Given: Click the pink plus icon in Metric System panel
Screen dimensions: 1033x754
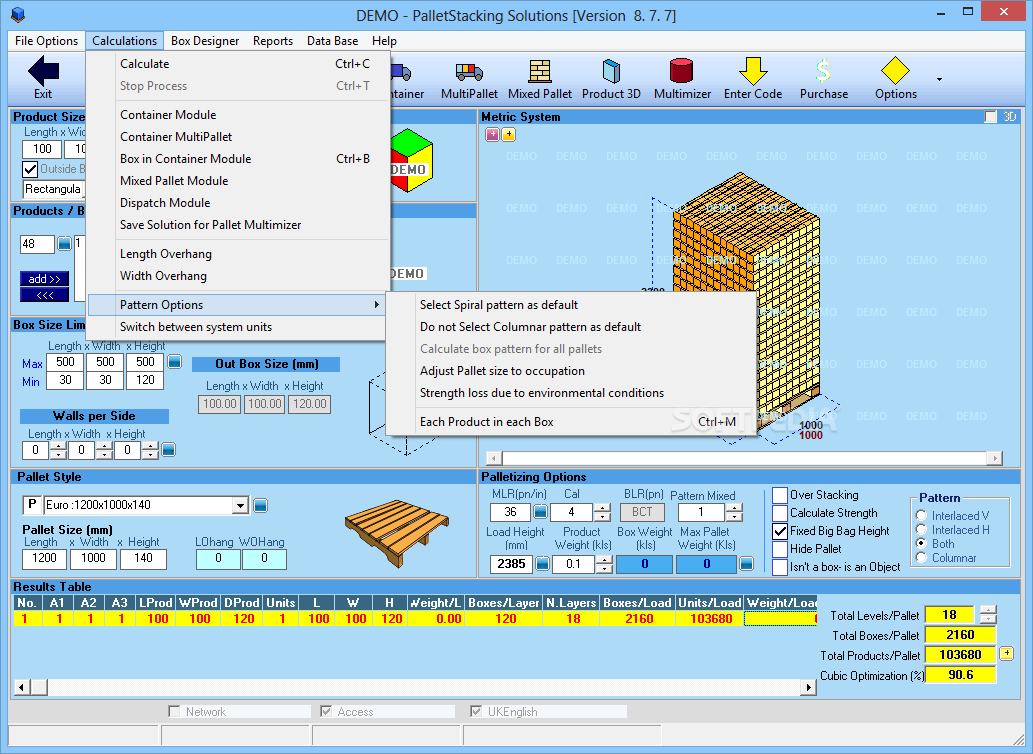Looking at the screenshot, I should click(492, 135).
